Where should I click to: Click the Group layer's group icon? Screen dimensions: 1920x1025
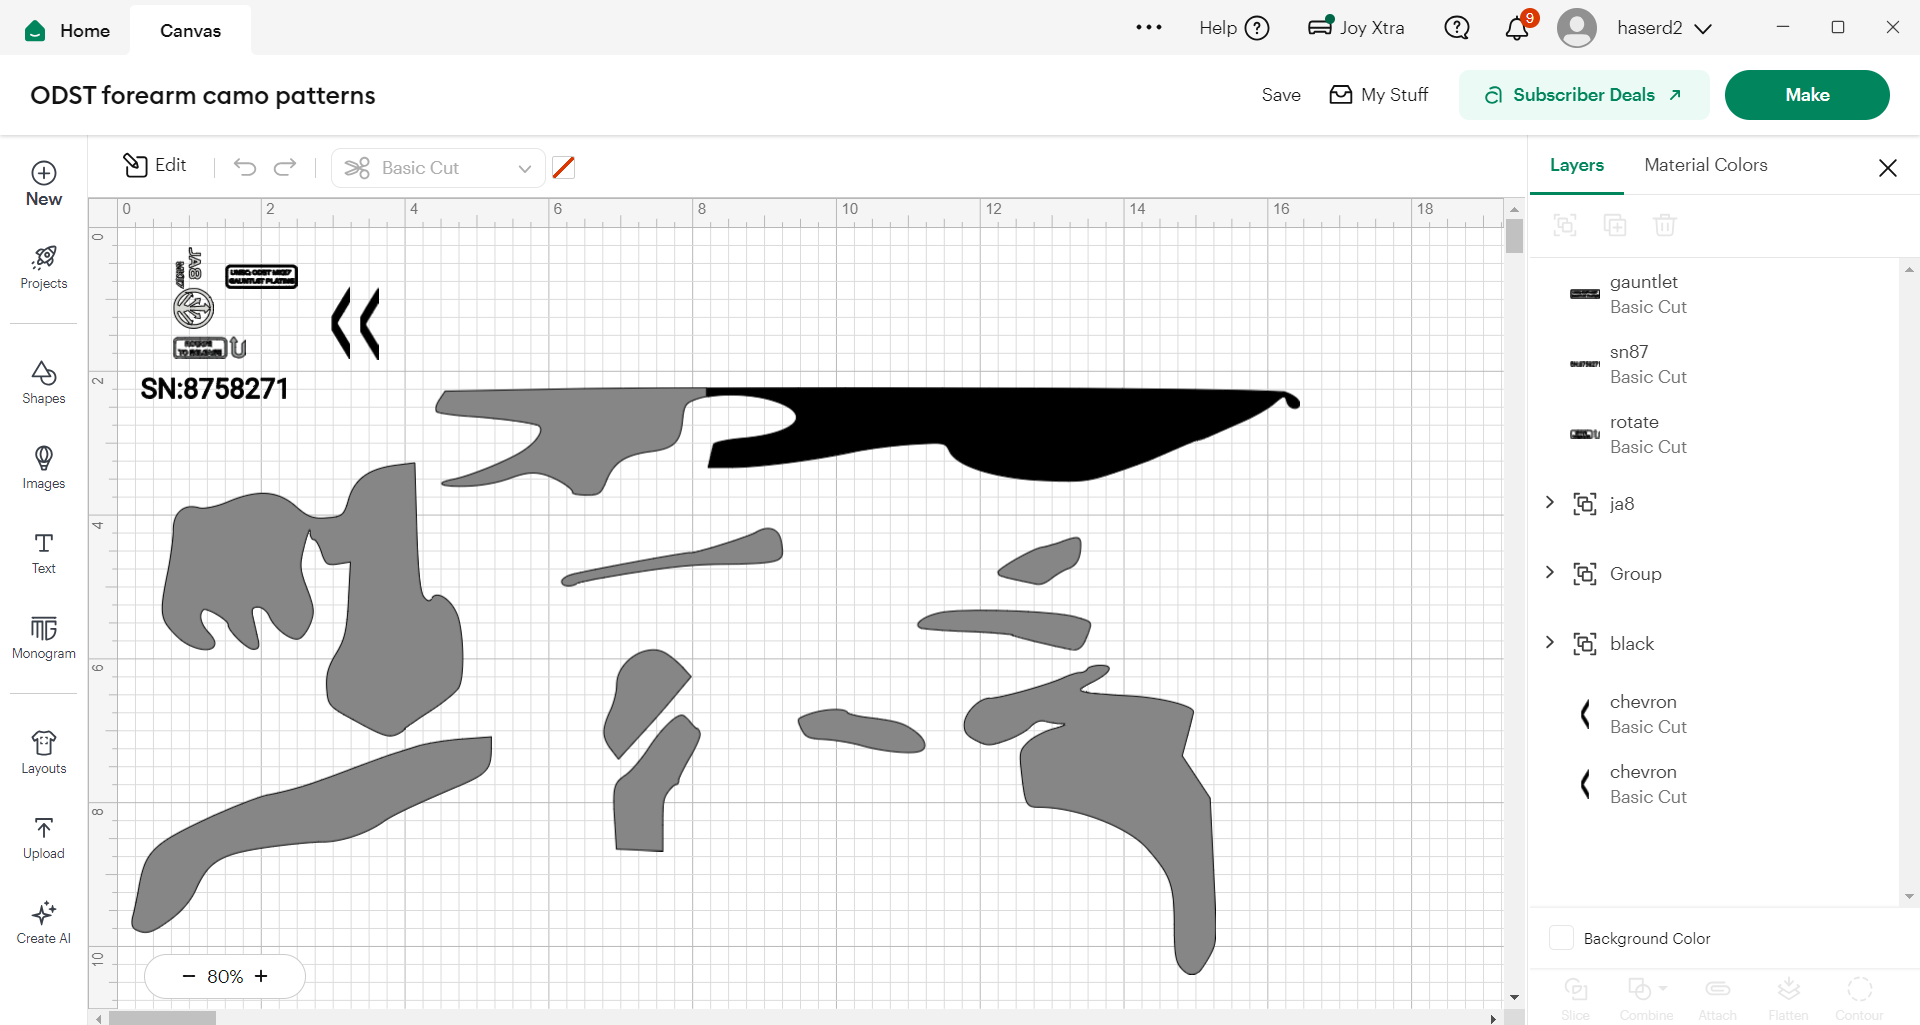(x=1585, y=574)
